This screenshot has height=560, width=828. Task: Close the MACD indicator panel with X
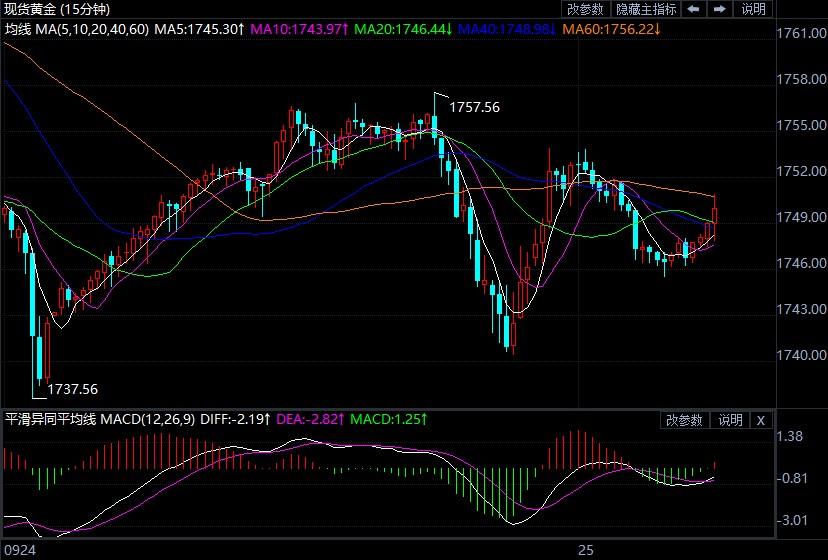click(760, 421)
